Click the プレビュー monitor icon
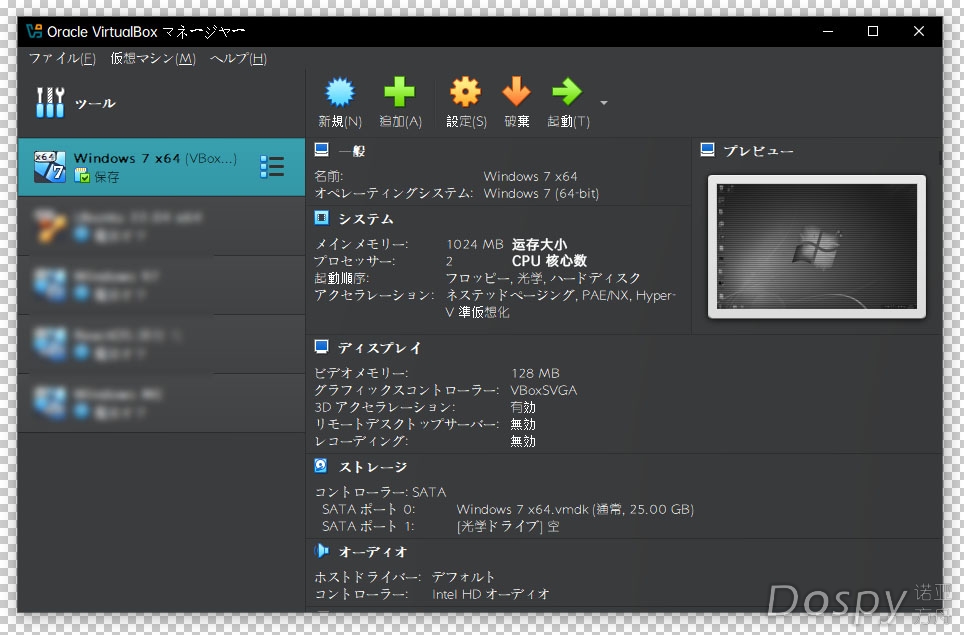The width and height of the screenshot is (964, 635). pos(708,149)
